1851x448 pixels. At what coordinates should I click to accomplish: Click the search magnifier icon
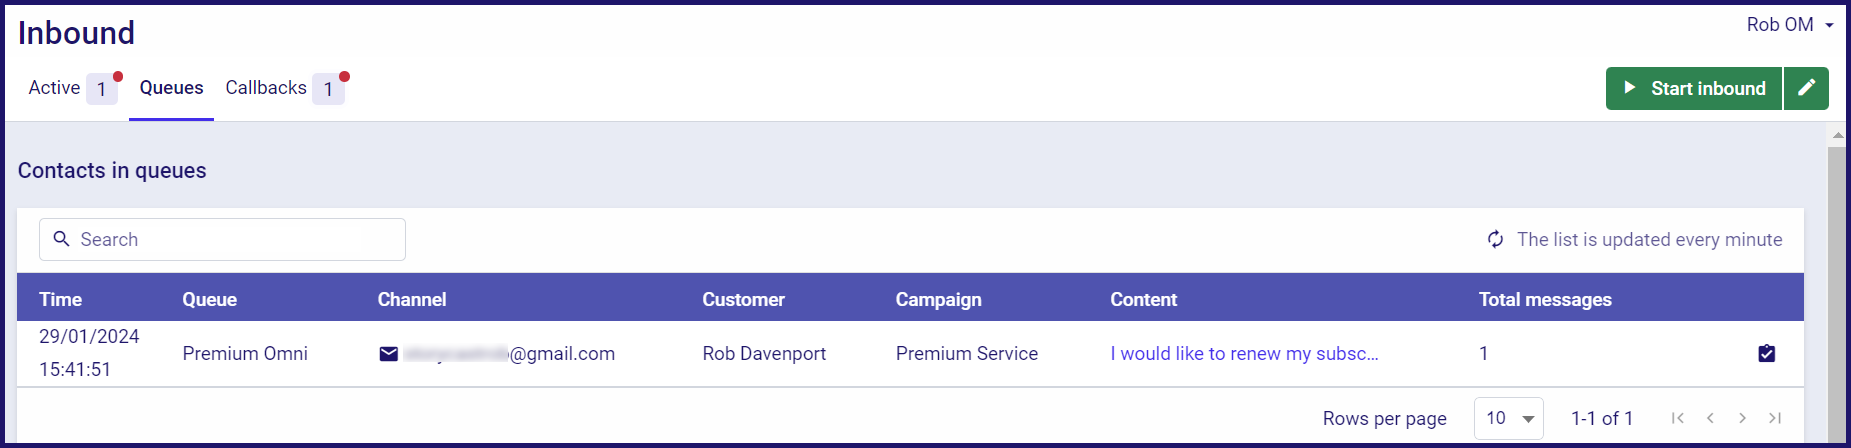61,239
